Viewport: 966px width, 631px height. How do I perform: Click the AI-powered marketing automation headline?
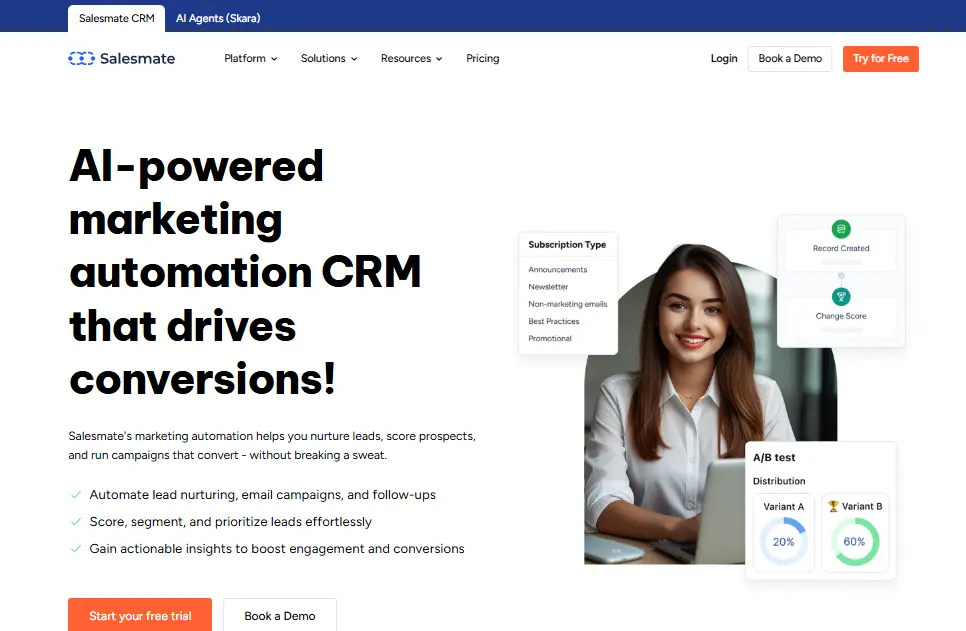pyautogui.click(x=245, y=272)
